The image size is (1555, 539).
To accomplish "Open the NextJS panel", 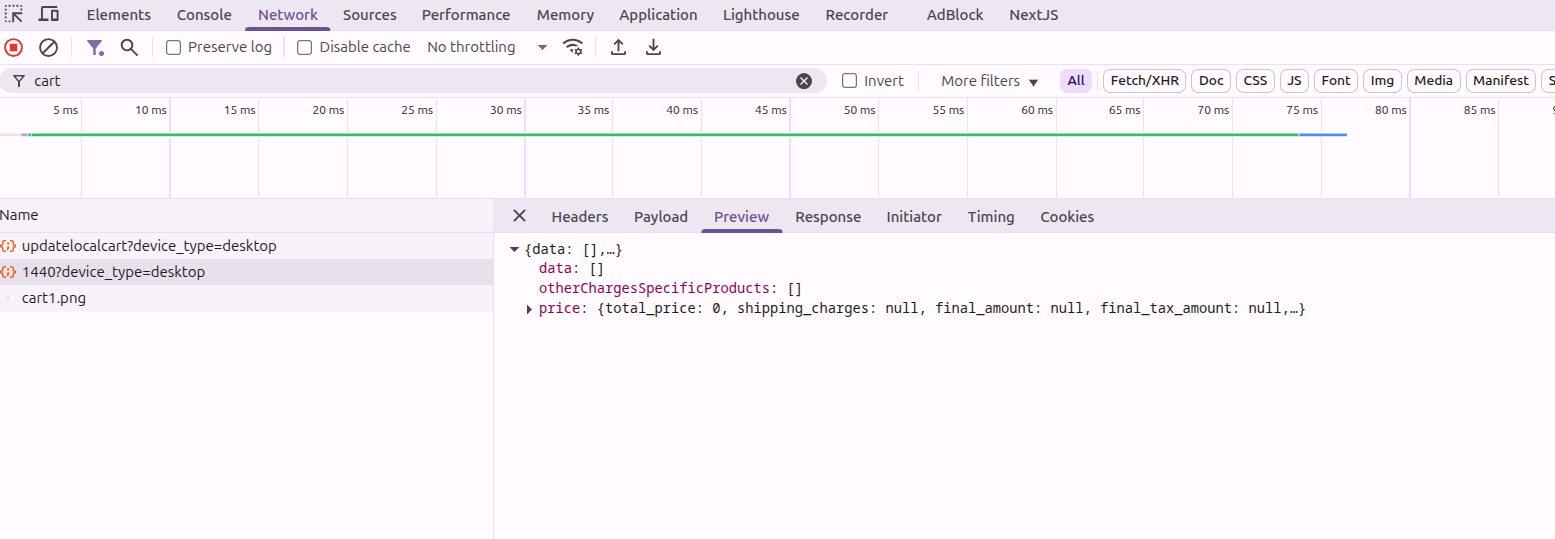I will click(x=1034, y=15).
